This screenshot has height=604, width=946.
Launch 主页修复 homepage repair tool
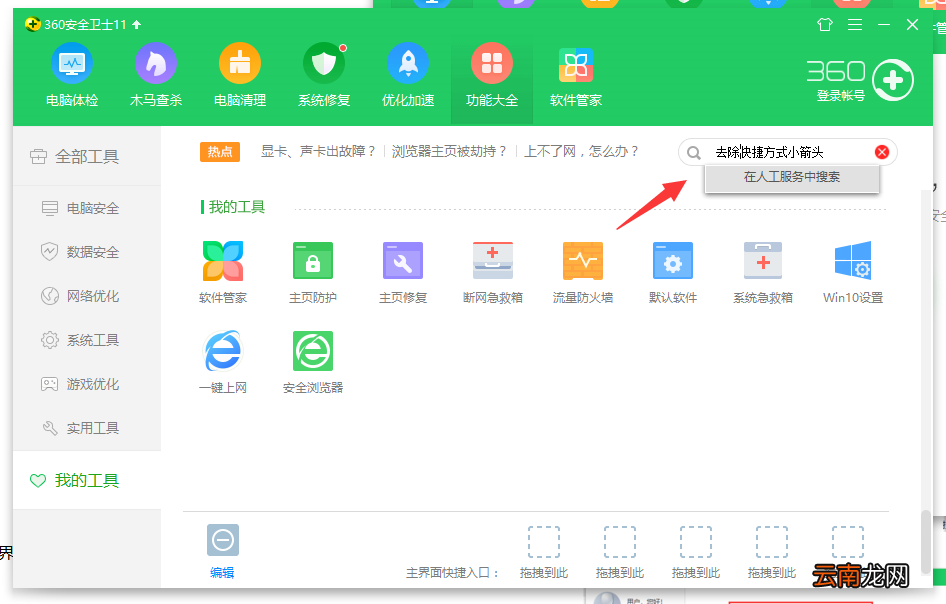pos(402,272)
